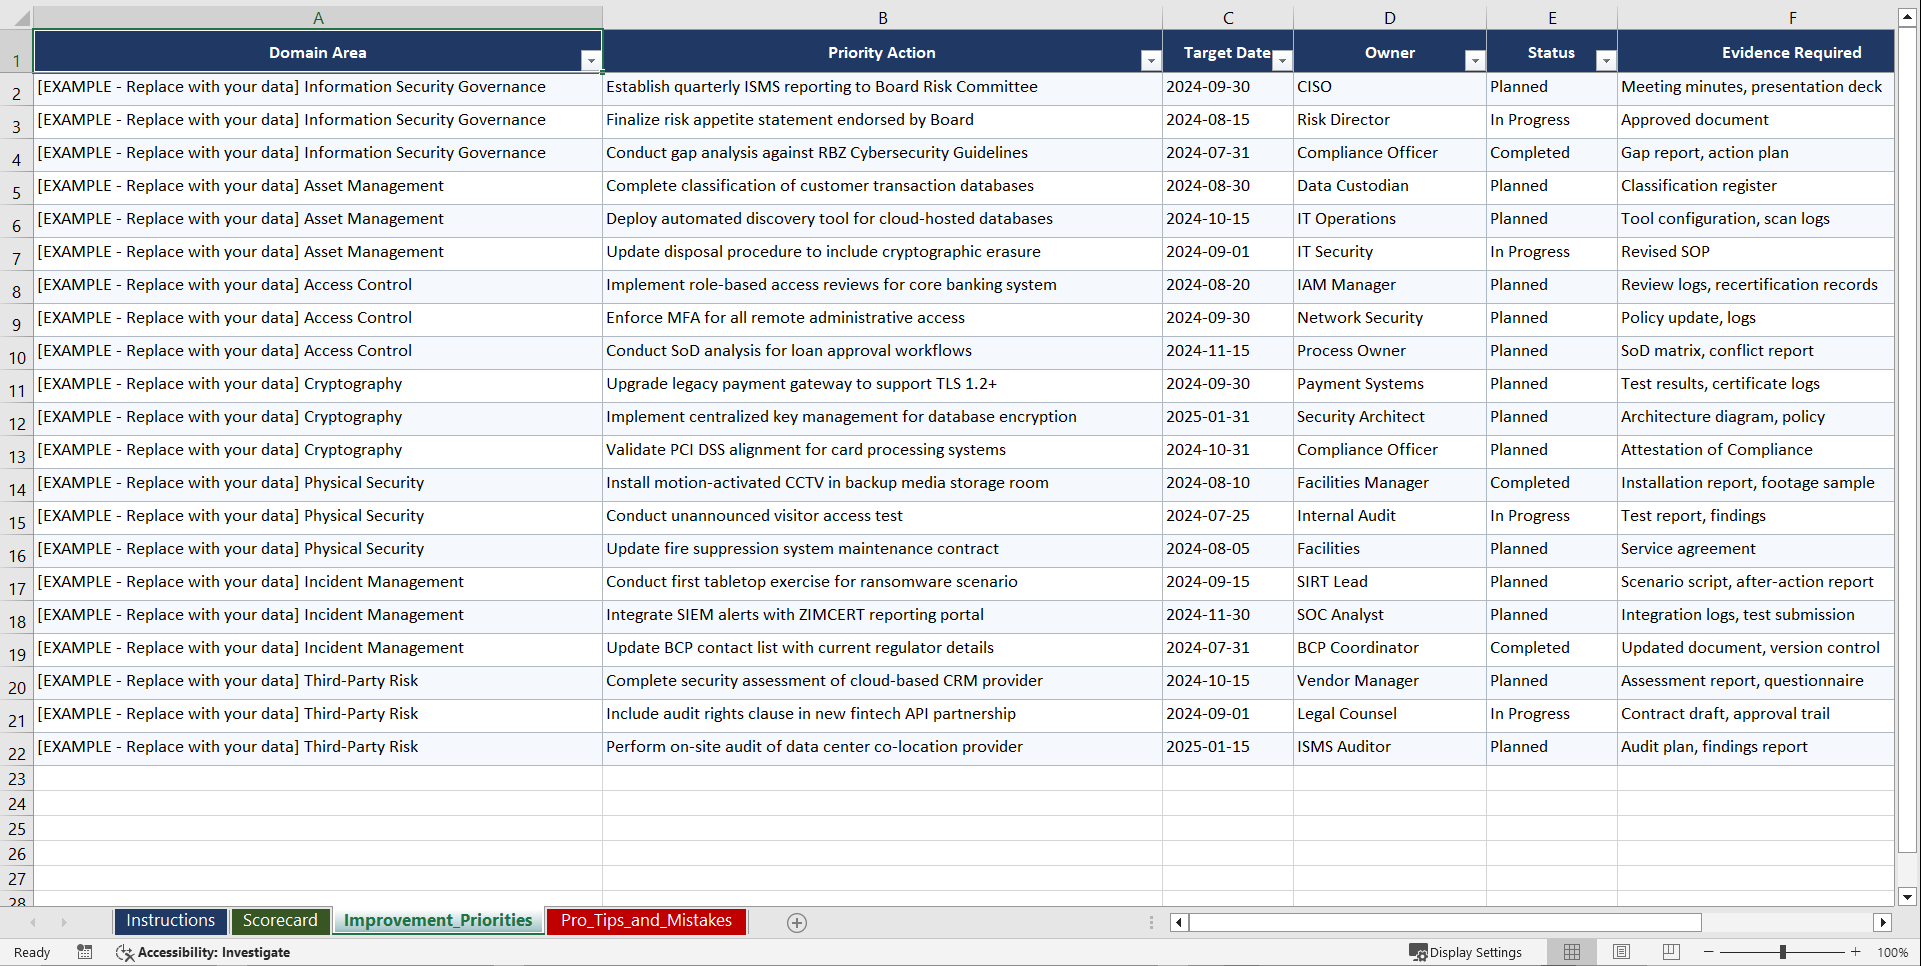Click the Zoom Out minus icon
1921x966 pixels.
coord(1708,952)
